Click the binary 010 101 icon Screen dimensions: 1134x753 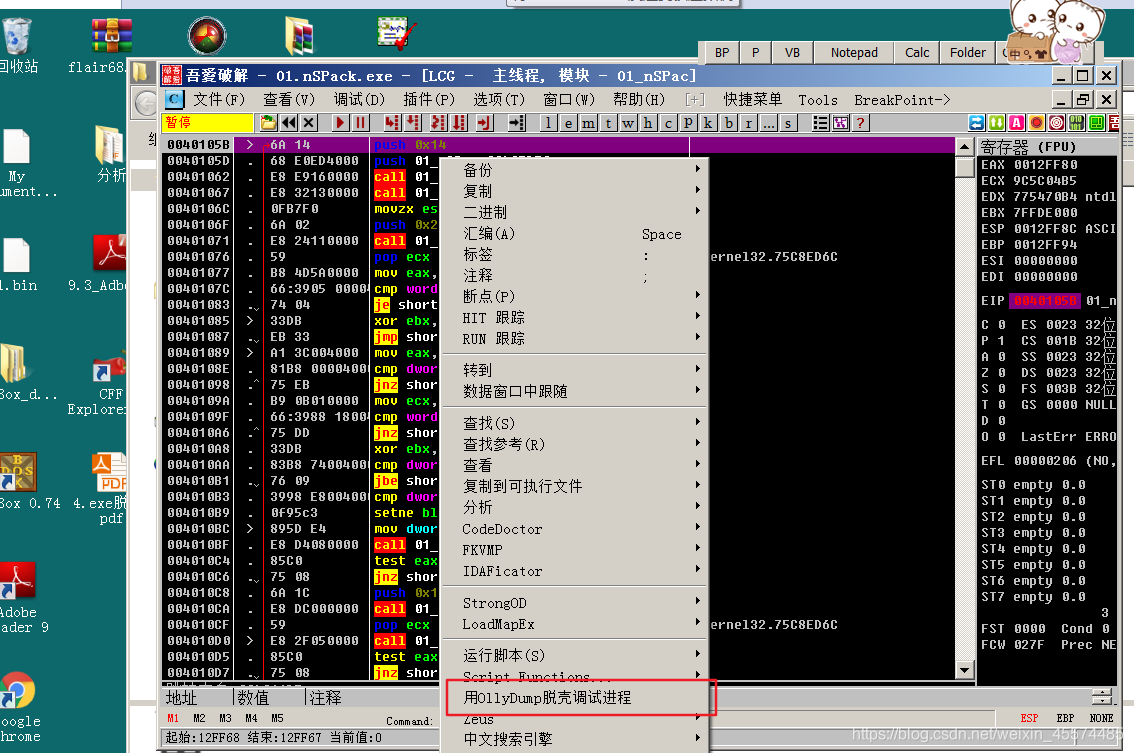pos(1076,123)
